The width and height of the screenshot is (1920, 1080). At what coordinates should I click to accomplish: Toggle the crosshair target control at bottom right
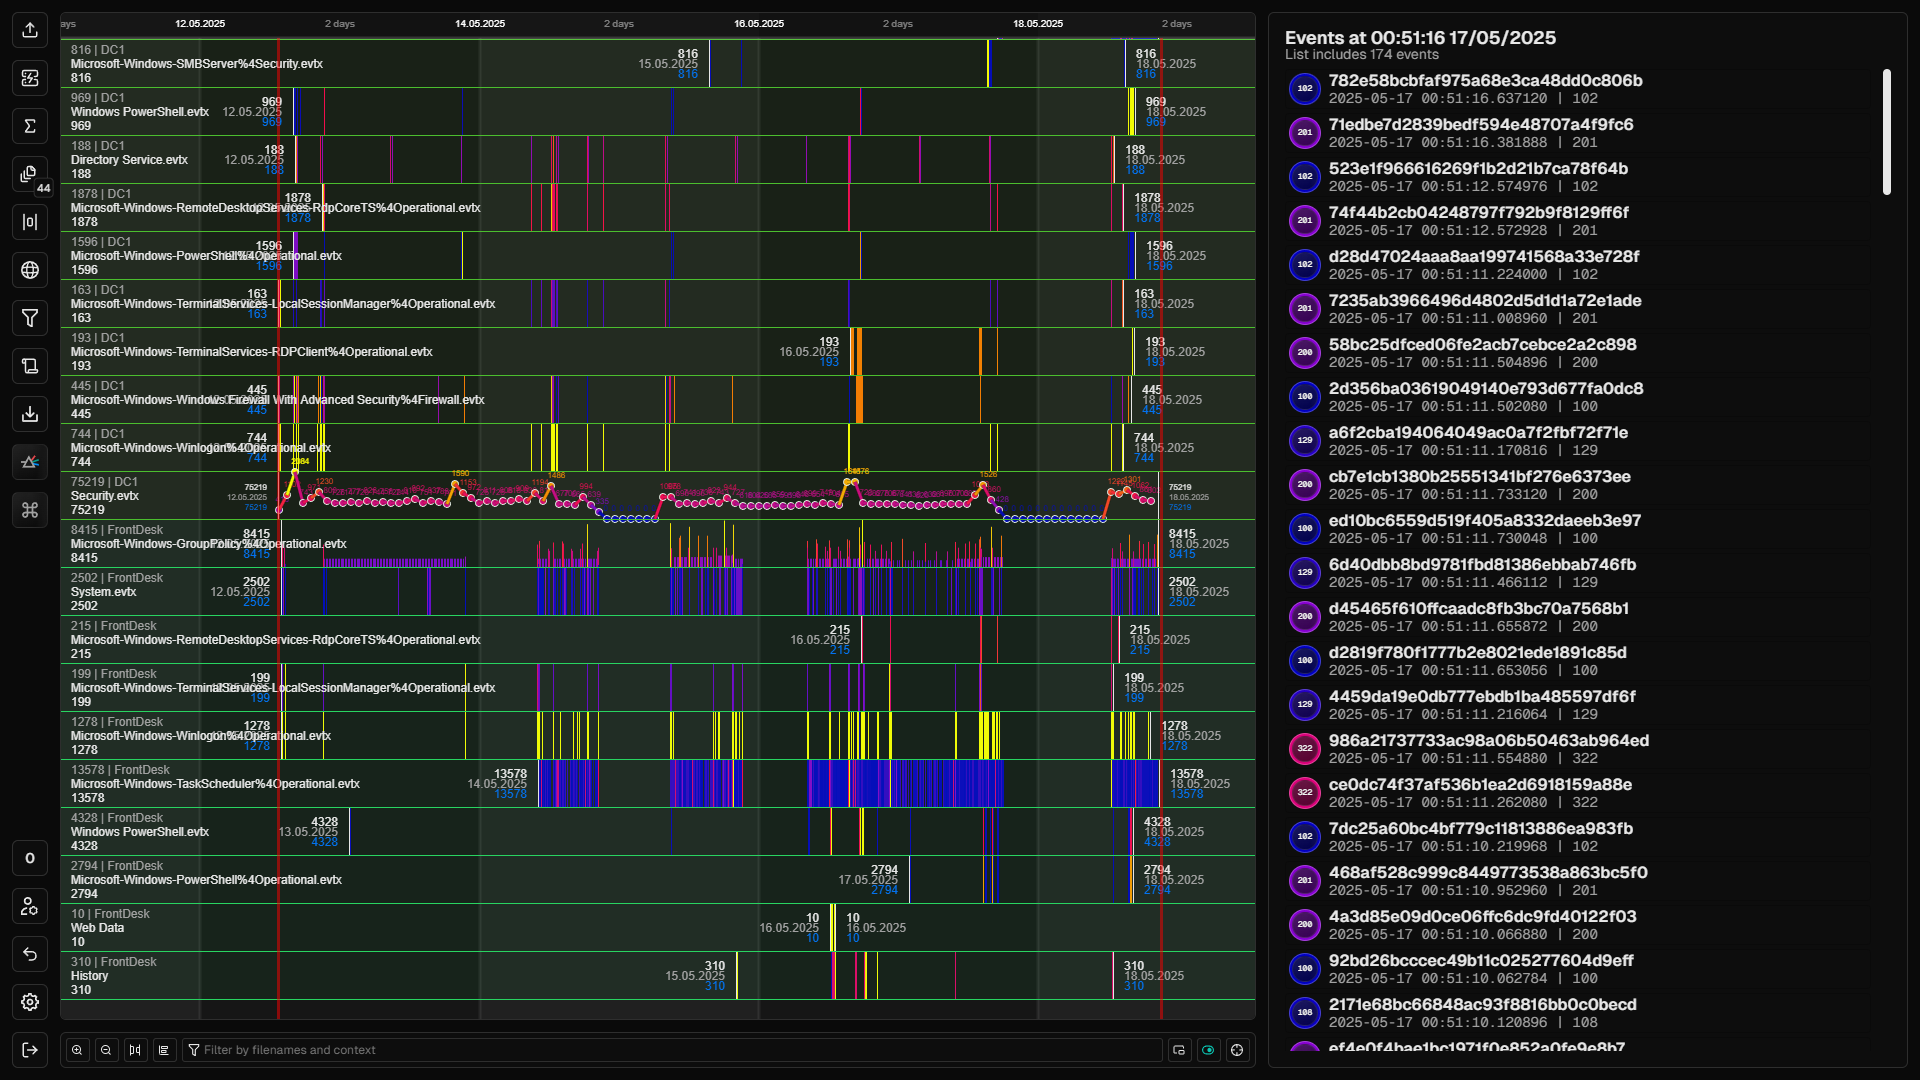click(1238, 1050)
